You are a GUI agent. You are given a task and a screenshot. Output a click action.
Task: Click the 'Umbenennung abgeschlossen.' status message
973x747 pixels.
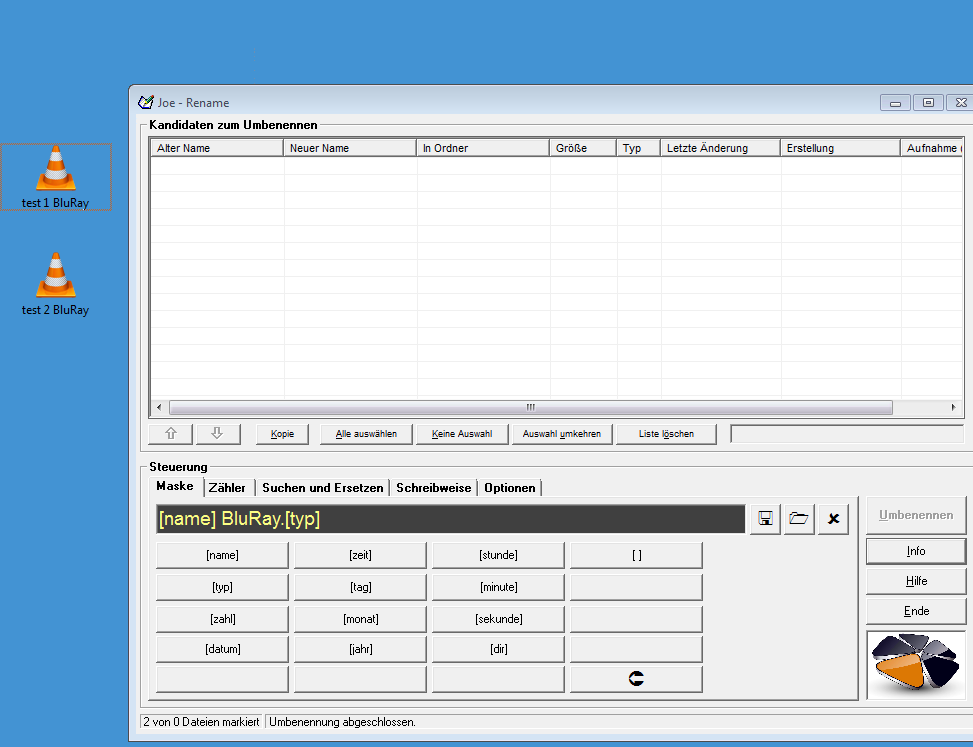pyautogui.click(x=342, y=722)
